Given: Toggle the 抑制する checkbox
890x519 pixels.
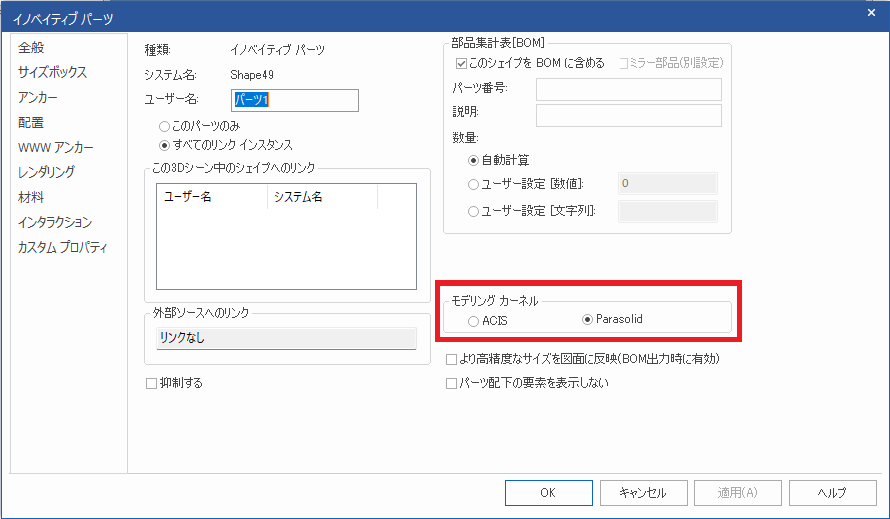Looking at the screenshot, I should [152, 384].
